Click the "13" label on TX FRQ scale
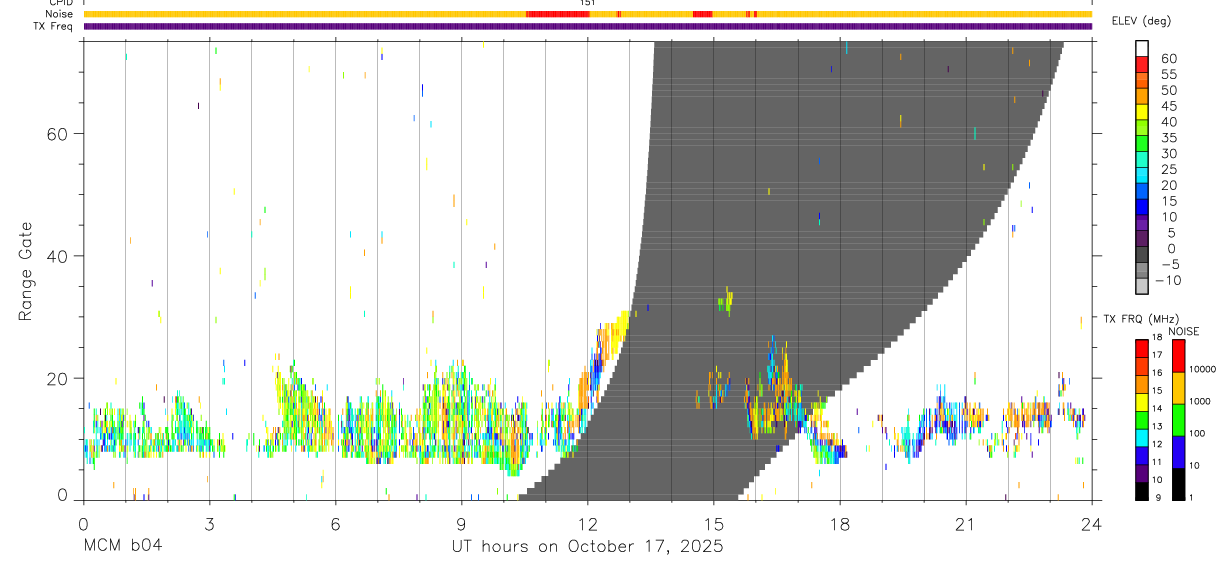 [1156, 425]
